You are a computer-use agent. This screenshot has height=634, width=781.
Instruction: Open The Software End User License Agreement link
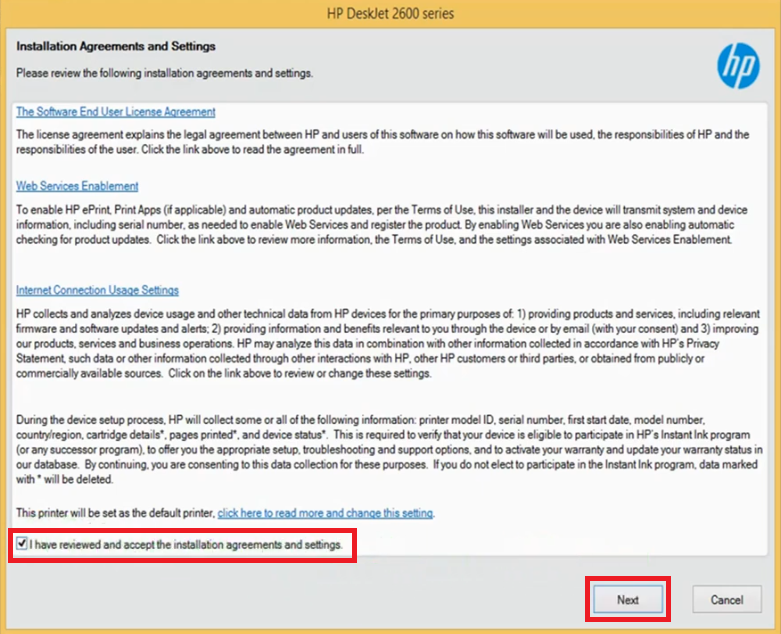coord(116,112)
